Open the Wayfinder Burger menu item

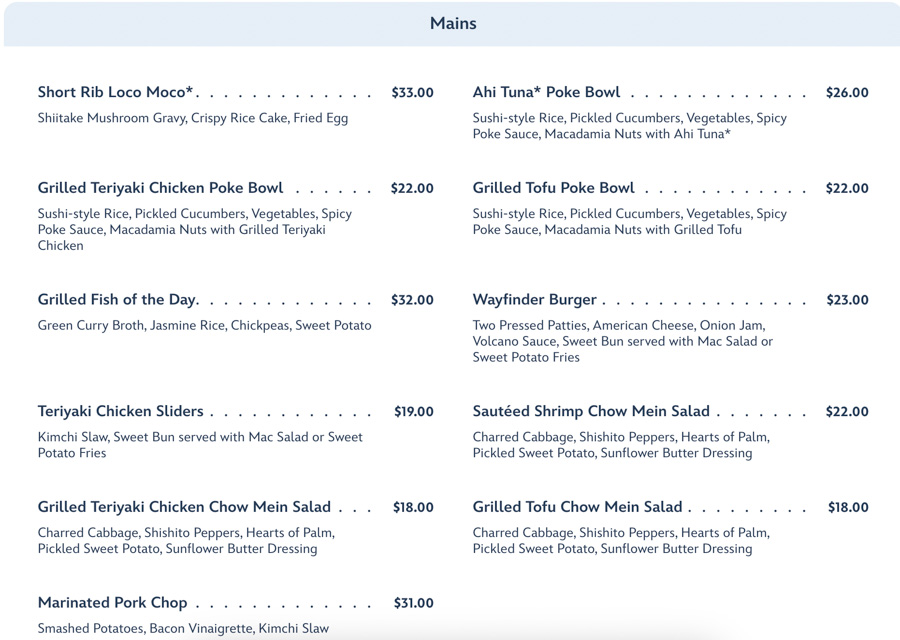pyautogui.click(x=534, y=300)
